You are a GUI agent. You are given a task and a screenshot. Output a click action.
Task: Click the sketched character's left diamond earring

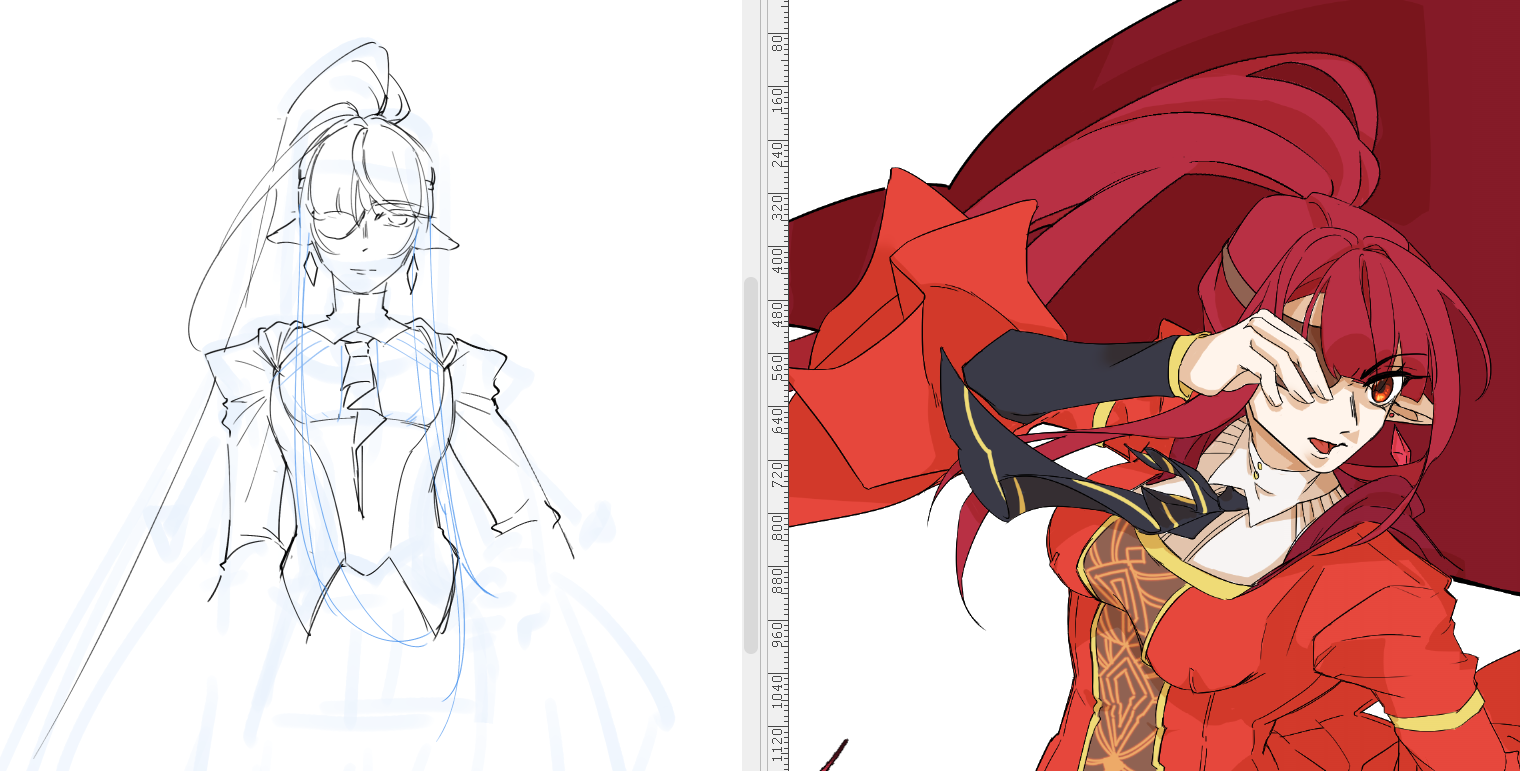tap(311, 268)
